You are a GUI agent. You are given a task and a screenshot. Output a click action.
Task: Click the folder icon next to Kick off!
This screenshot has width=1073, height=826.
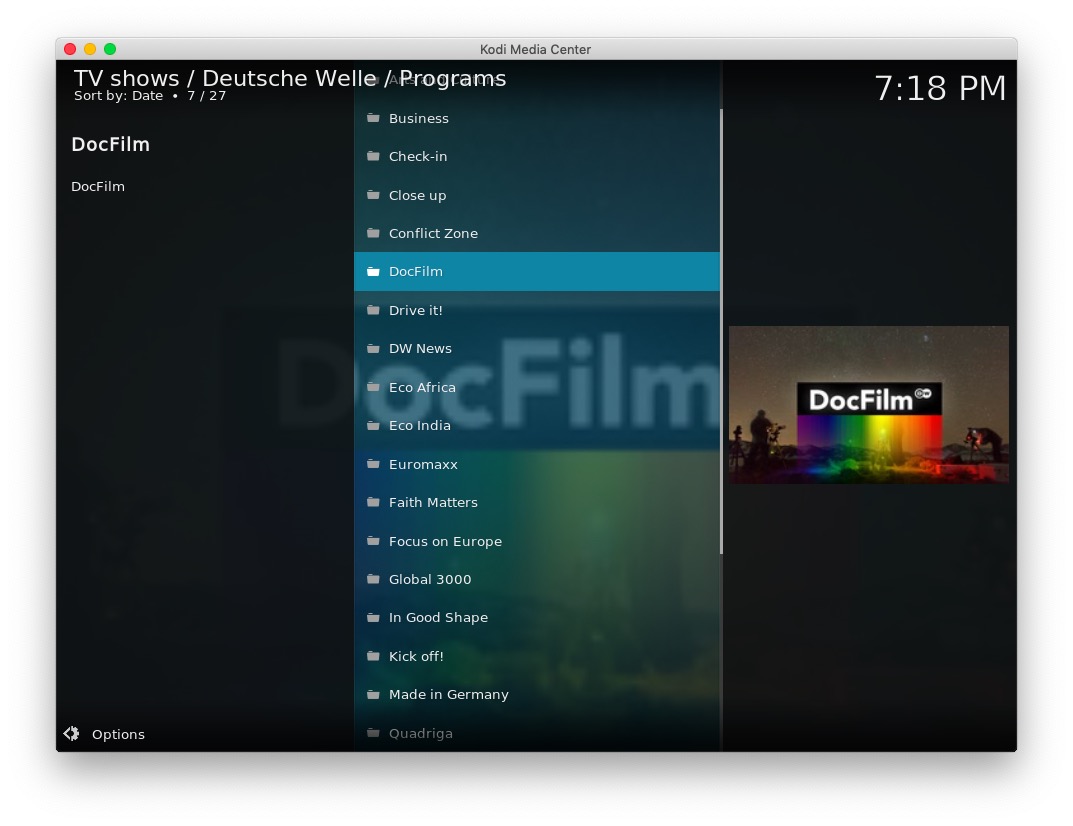(373, 656)
